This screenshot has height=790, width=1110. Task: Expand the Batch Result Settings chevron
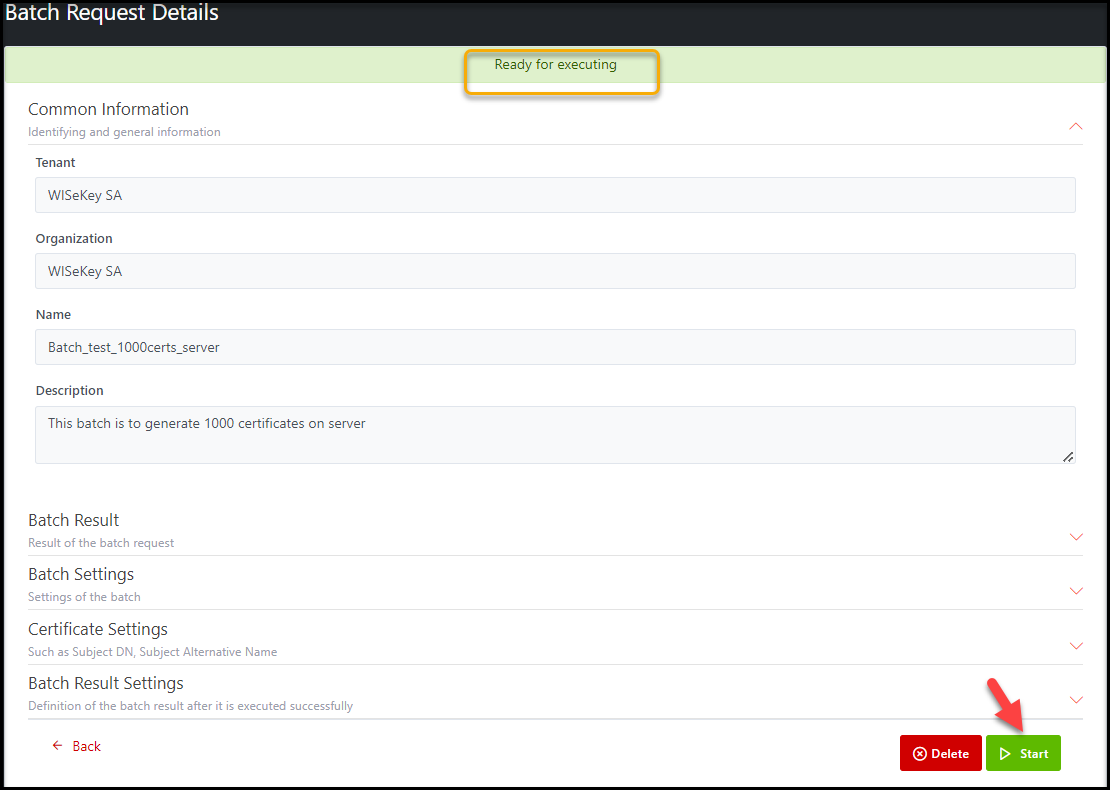(x=1076, y=700)
